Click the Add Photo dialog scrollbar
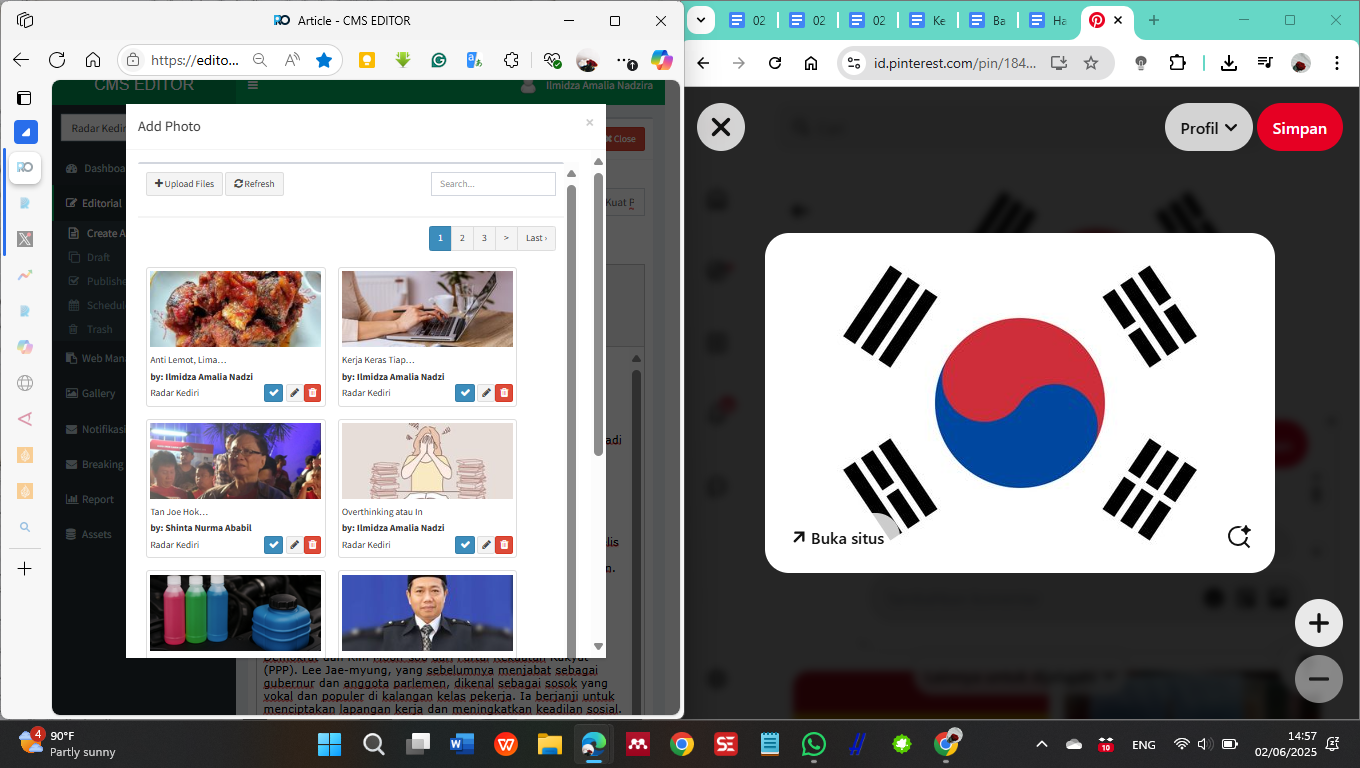The width and height of the screenshot is (1360, 768). click(x=598, y=315)
